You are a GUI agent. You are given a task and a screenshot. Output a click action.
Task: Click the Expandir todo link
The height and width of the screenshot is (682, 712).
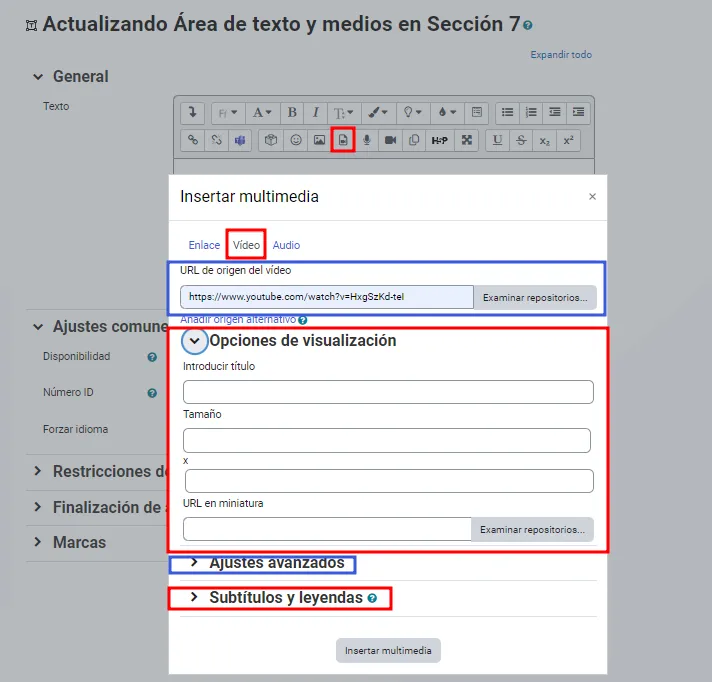point(561,55)
